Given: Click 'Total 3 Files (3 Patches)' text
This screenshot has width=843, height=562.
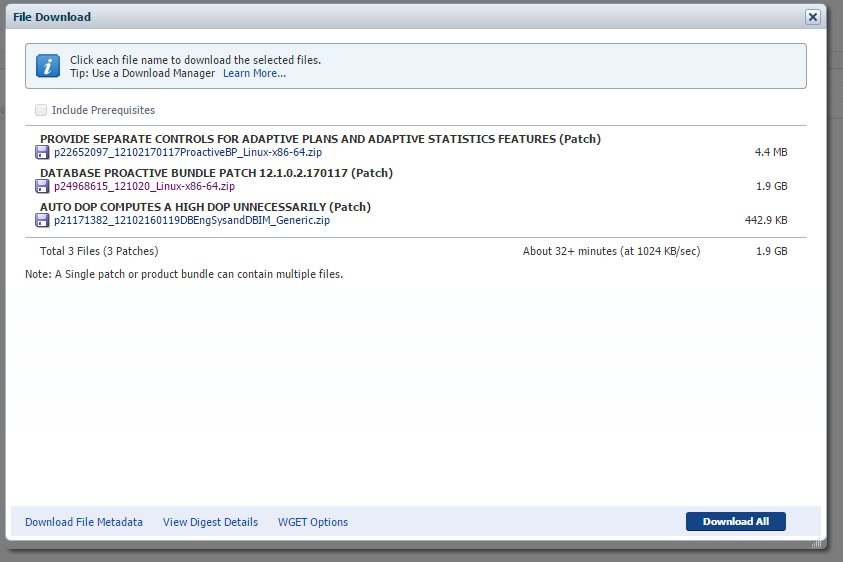Looking at the screenshot, I should point(99,251).
